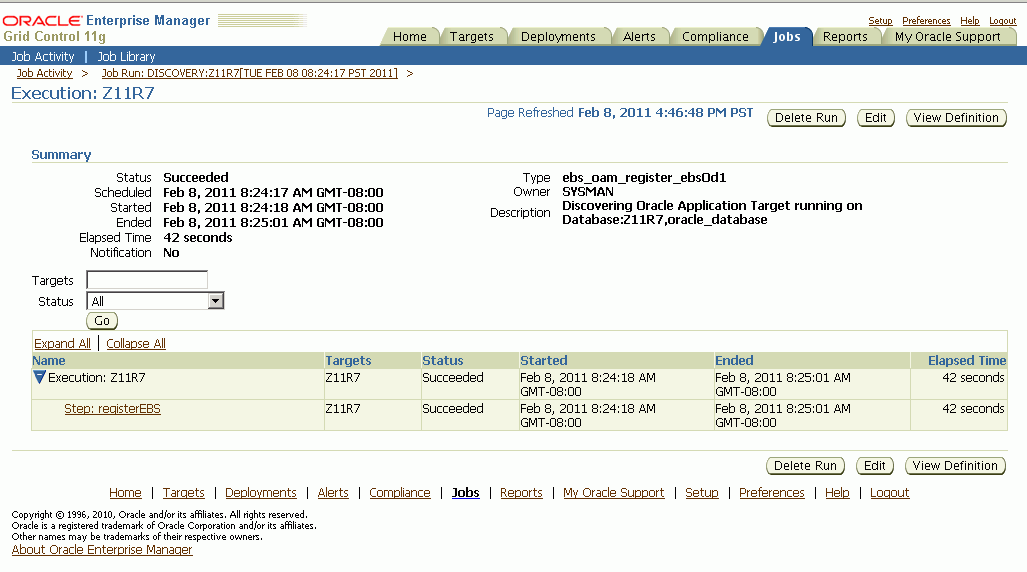
Task: Click the top View Definition button
Action: pyautogui.click(x=956, y=118)
